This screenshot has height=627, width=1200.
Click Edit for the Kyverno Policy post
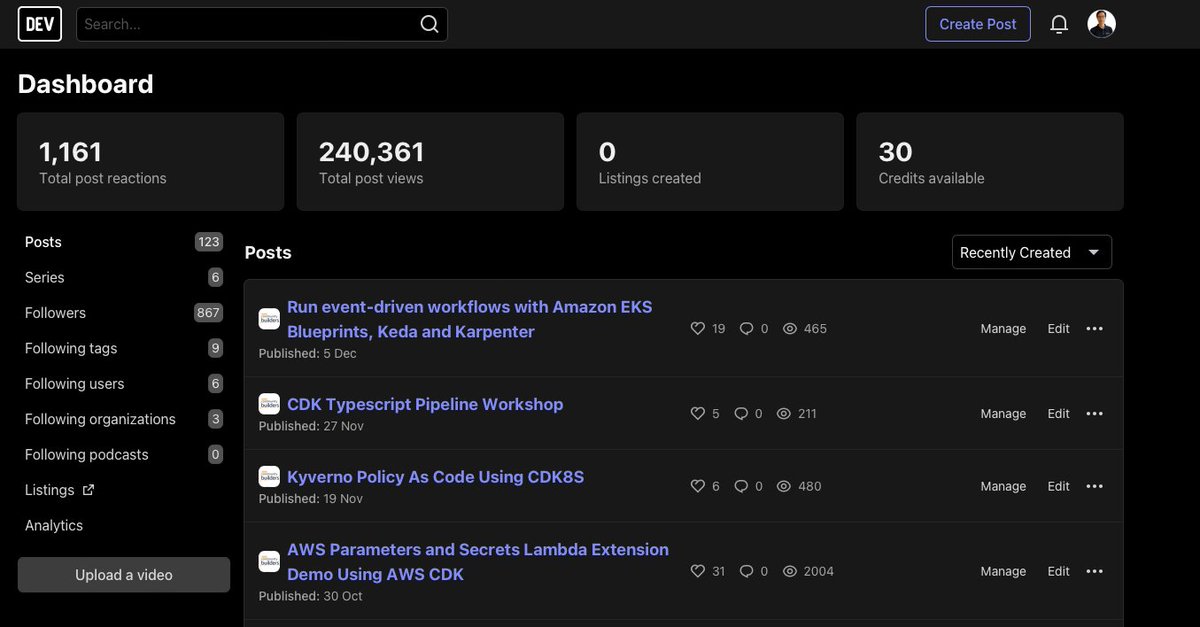[1059, 486]
